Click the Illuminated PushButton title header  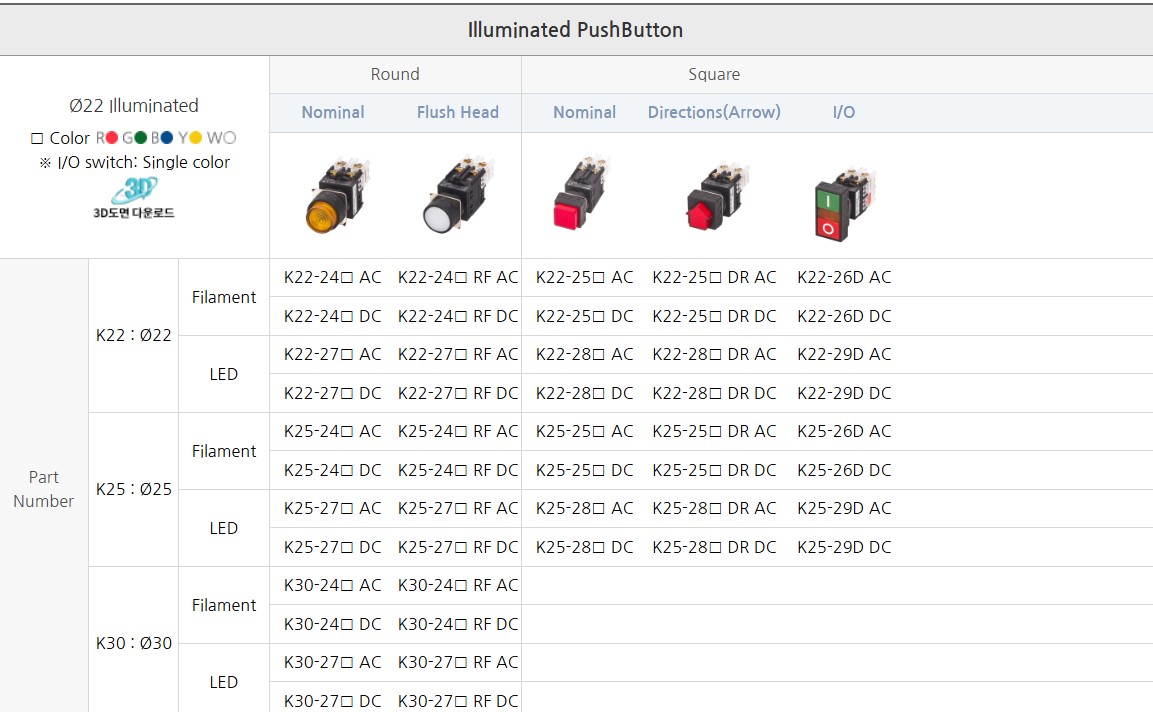576,30
